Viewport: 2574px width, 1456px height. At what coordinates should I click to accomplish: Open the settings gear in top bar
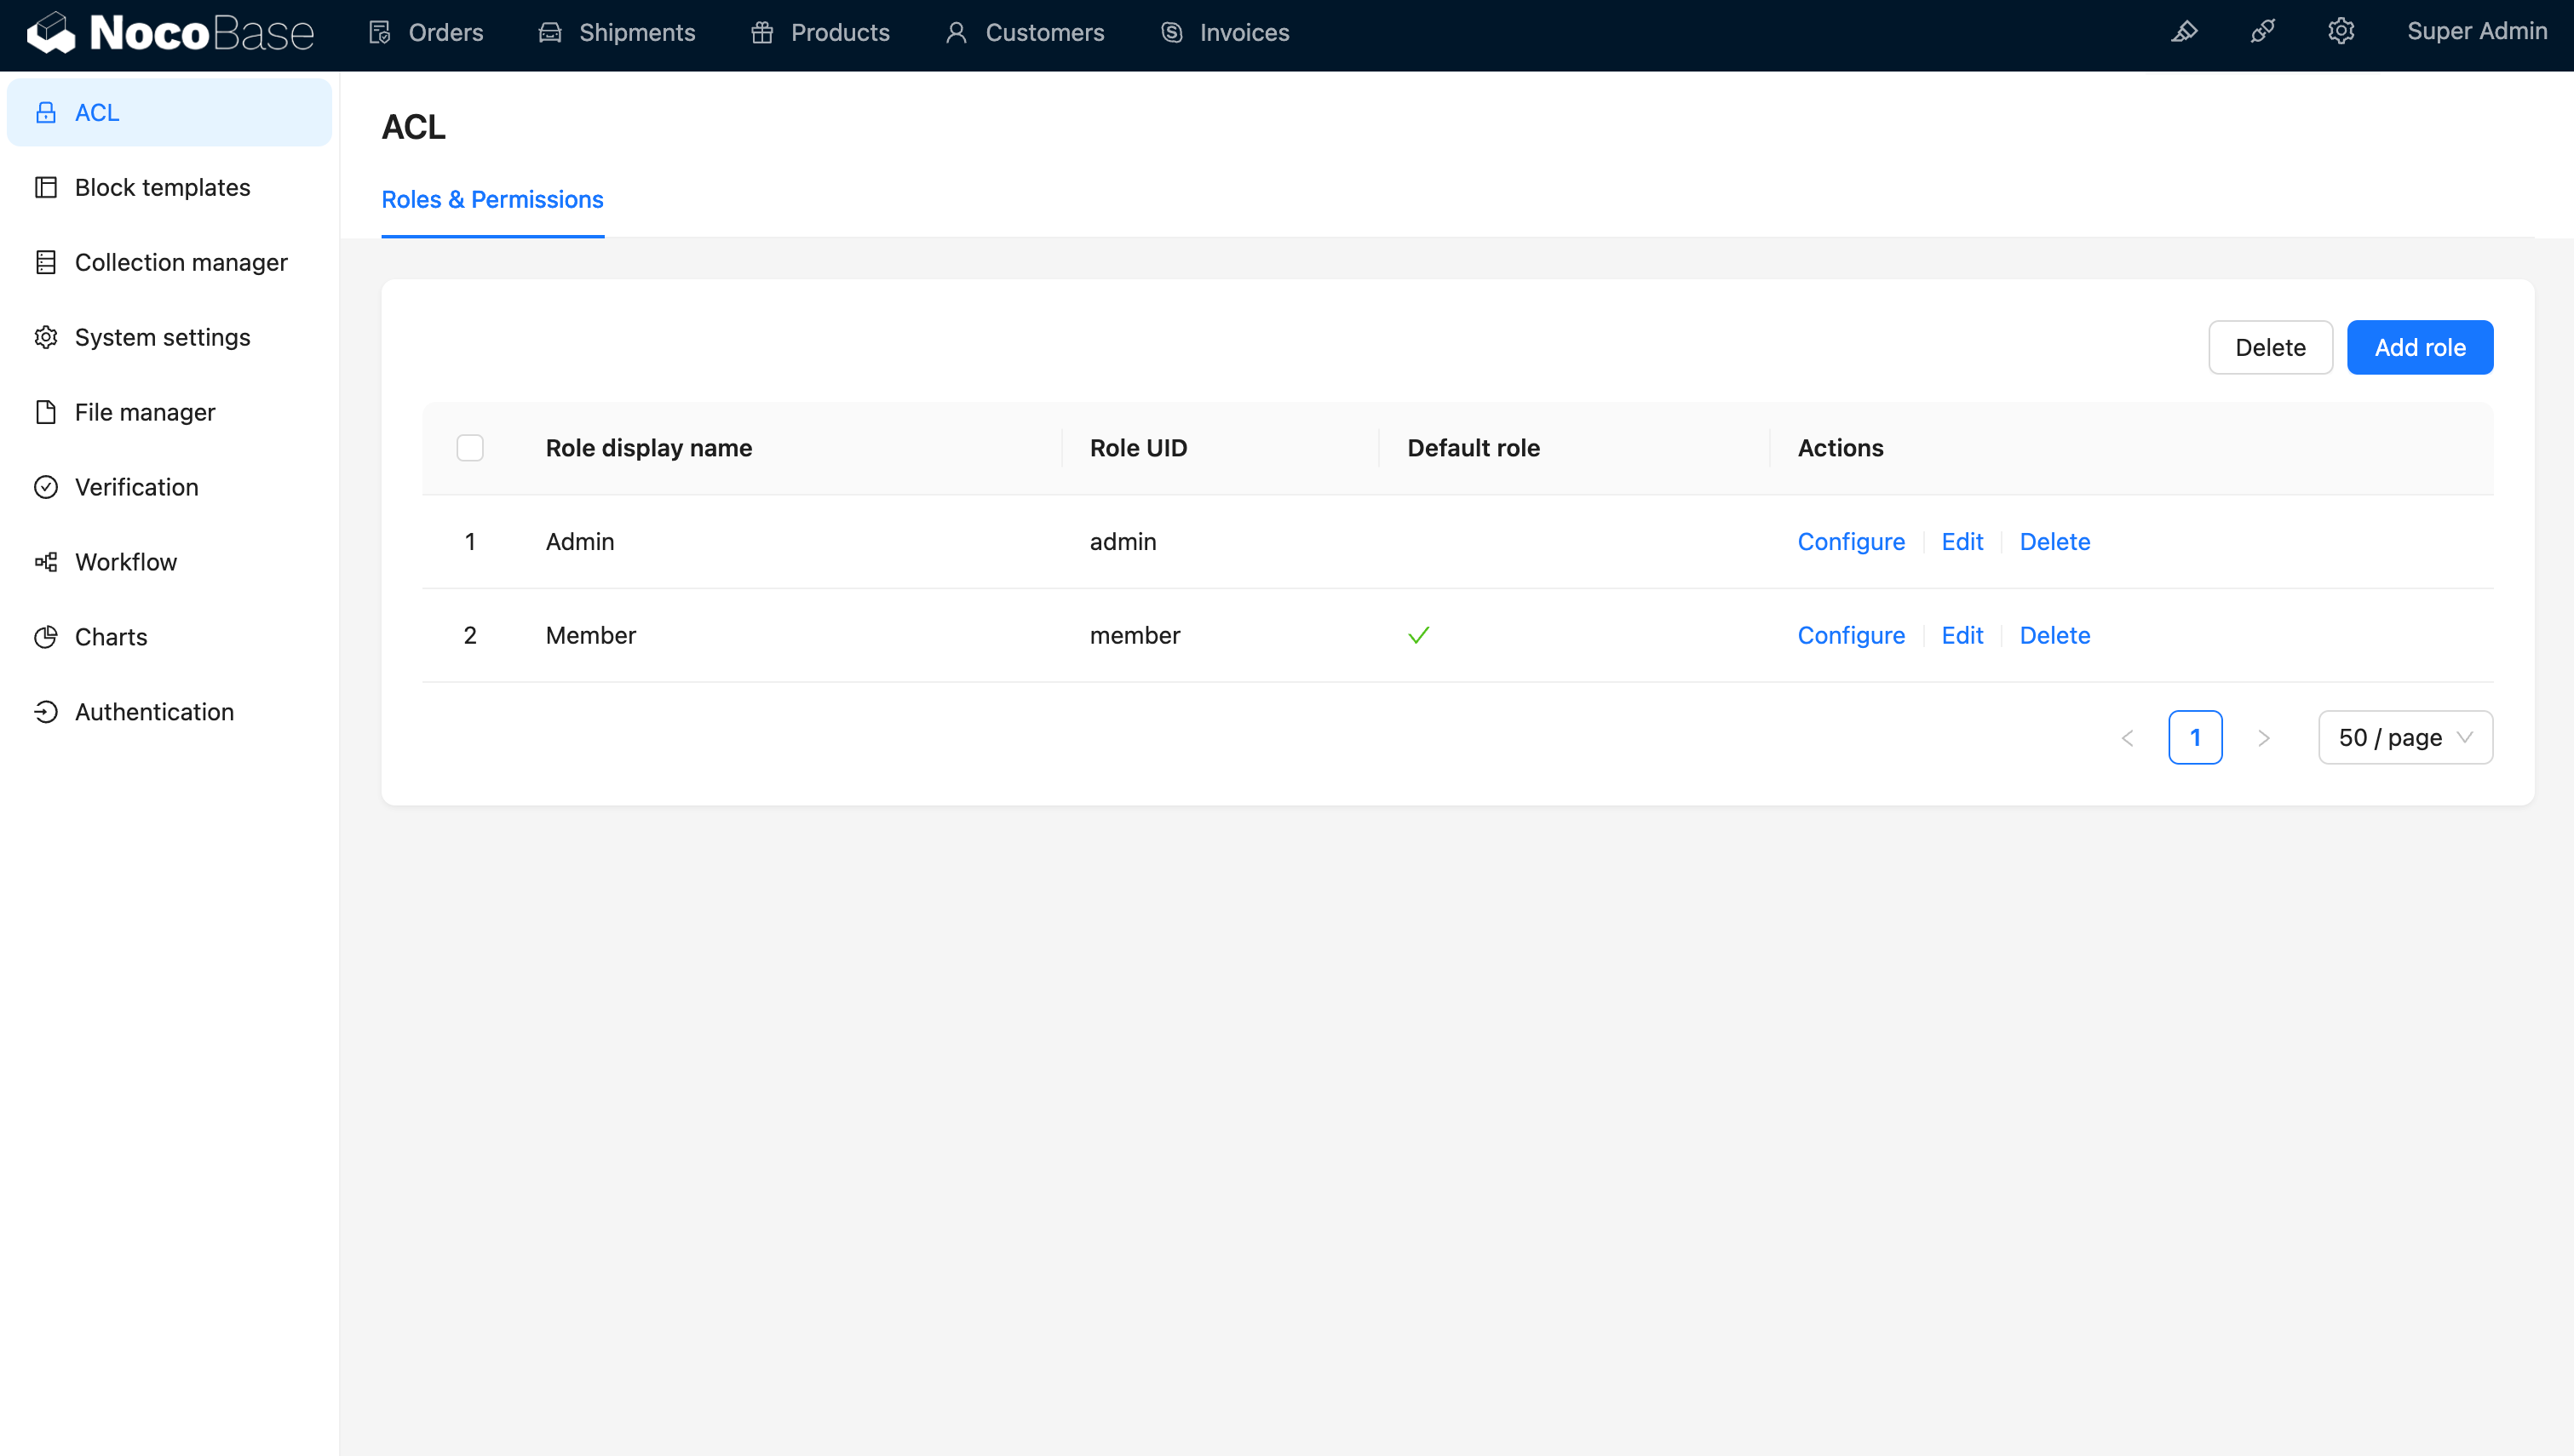coord(2340,32)
